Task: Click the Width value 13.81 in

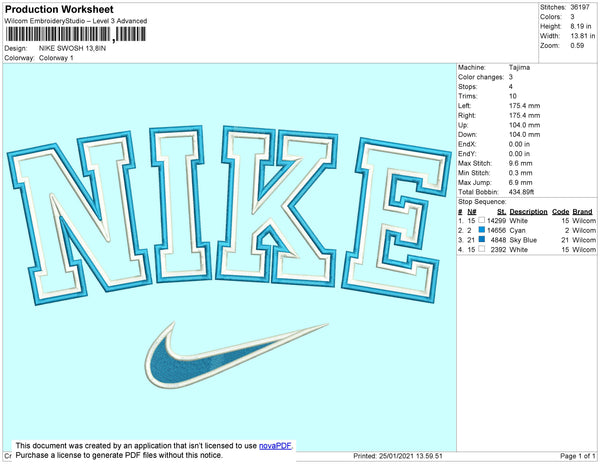Action: (582, 36)
